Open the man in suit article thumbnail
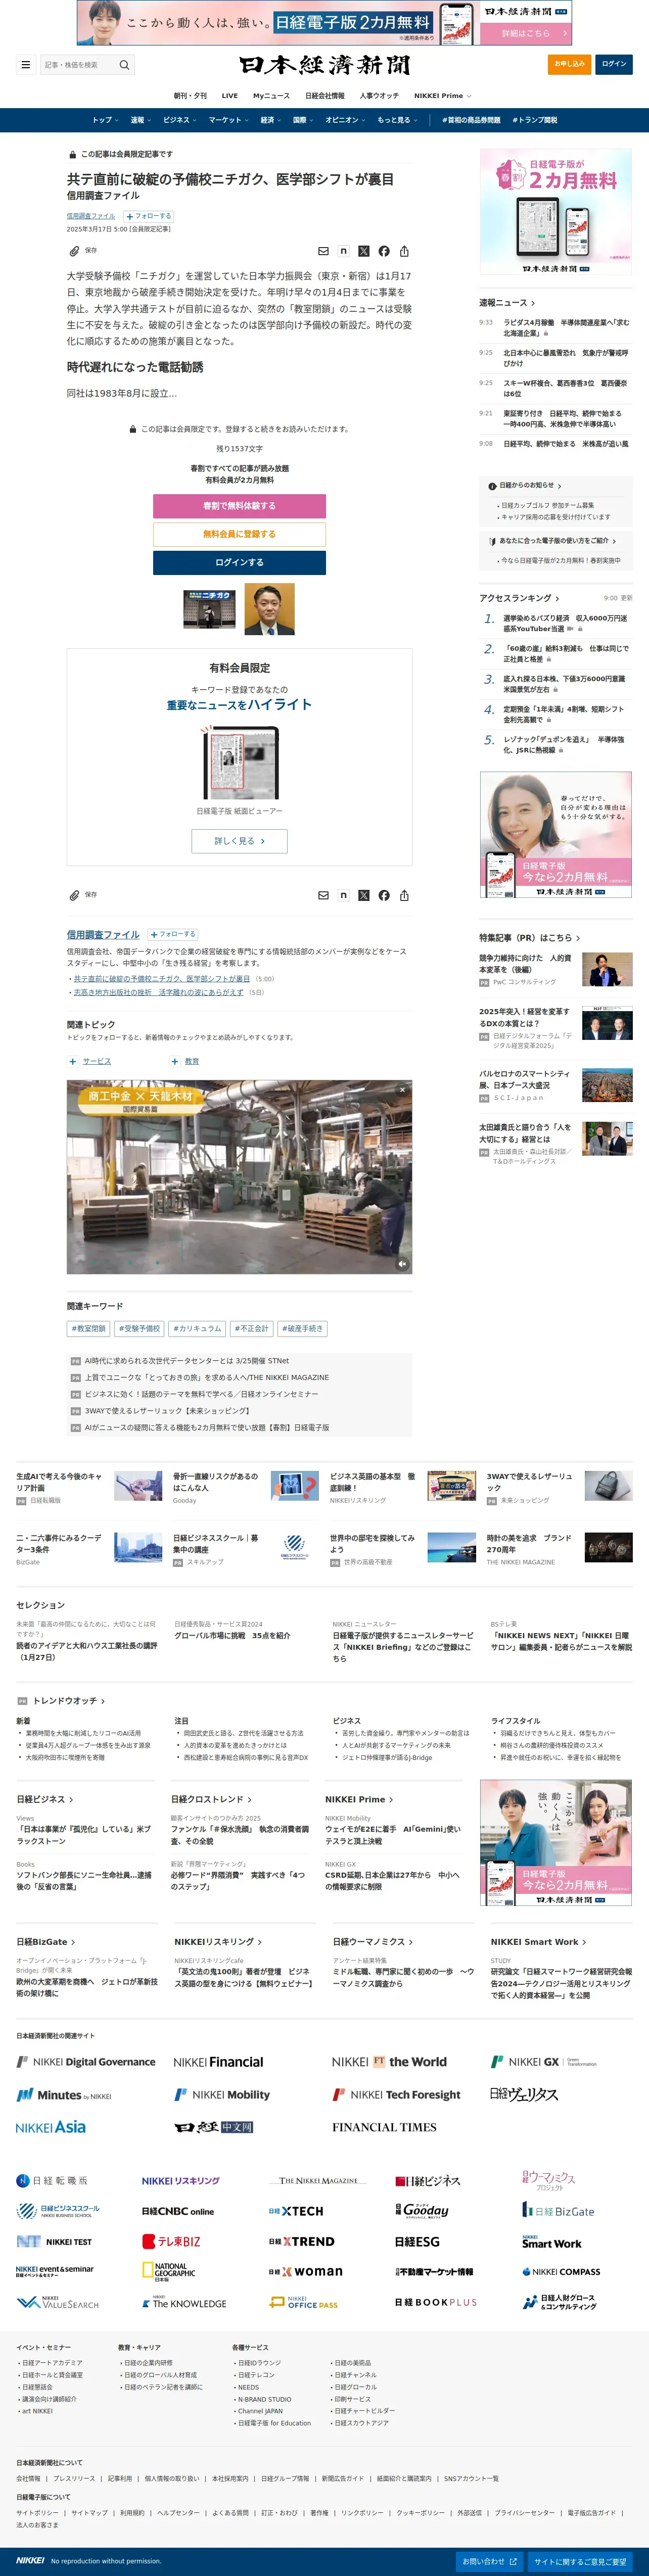The width and height of the screenshot is (649, 2576). [270, 609]
